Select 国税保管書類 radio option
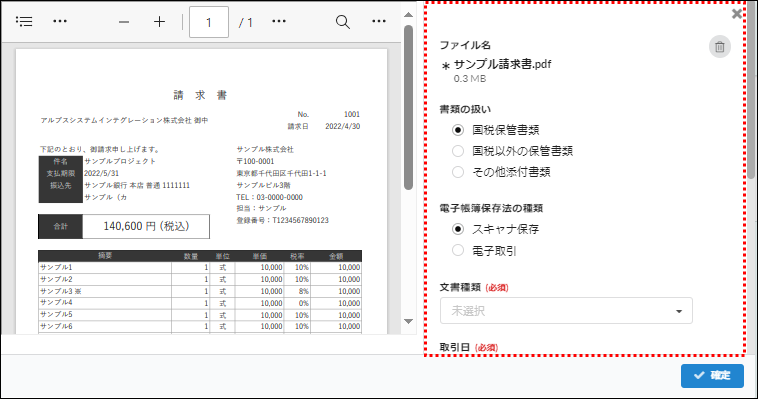 pyautogui.click(x=457, y=130)
